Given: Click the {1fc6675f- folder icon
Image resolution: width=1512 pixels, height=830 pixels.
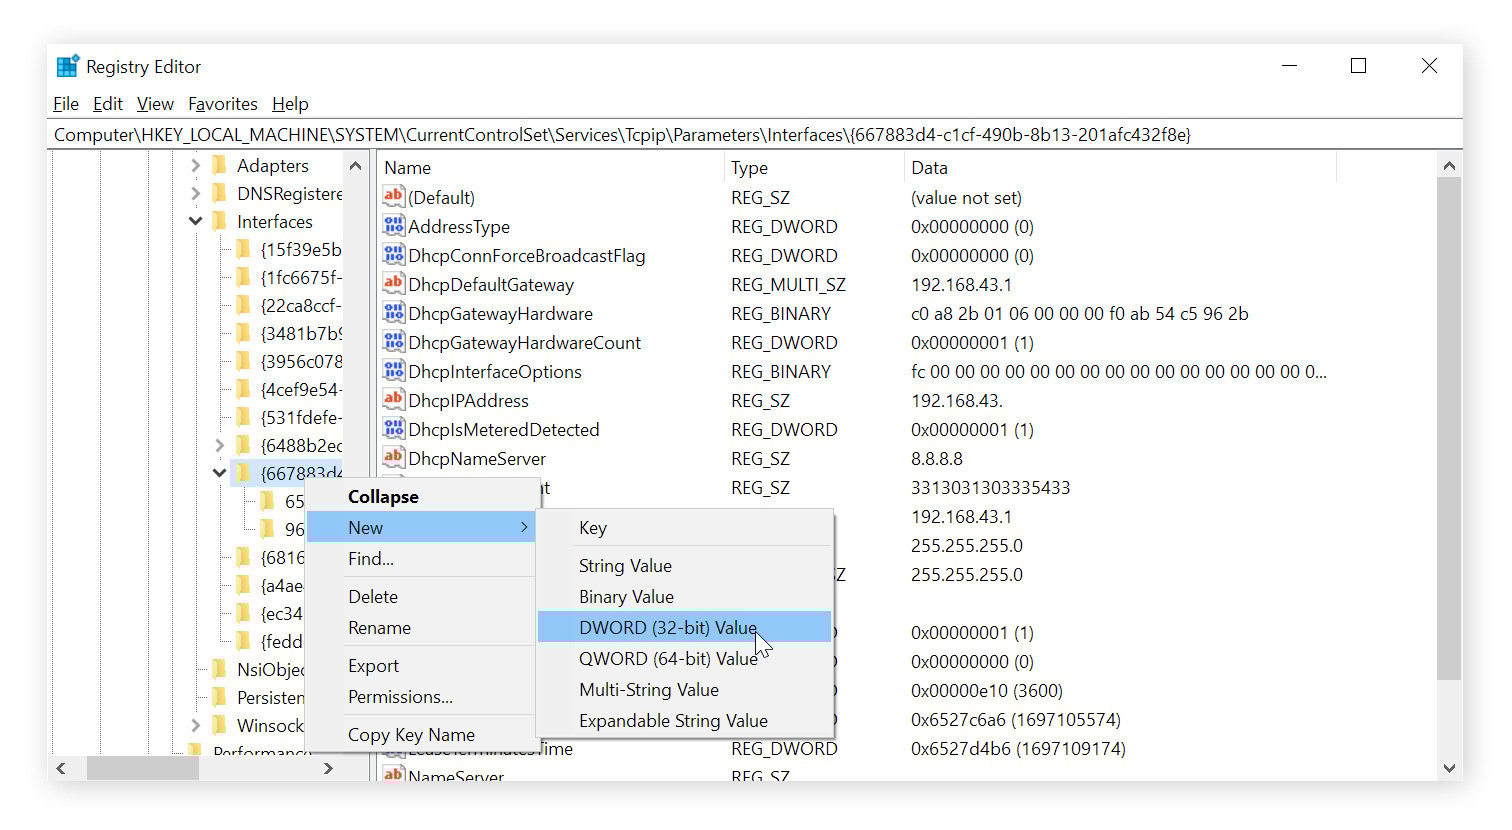Looking at the screenshot, I should (244, 277).
